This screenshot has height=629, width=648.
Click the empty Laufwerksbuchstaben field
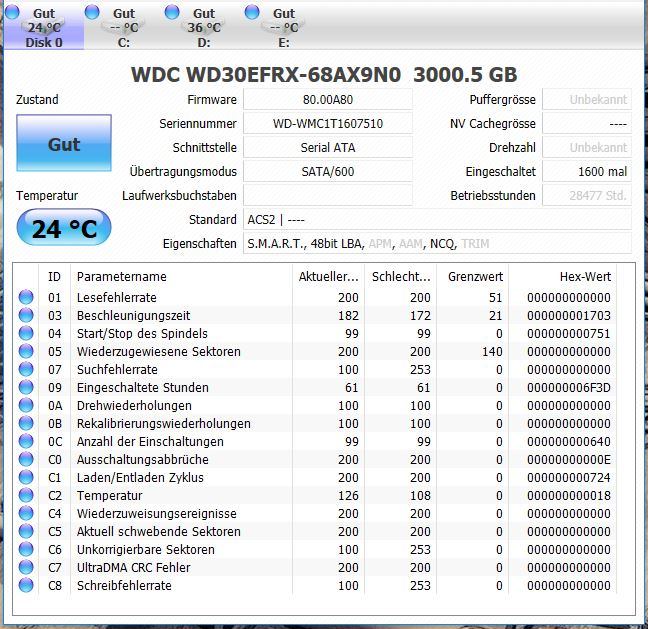tap(328, 195)
